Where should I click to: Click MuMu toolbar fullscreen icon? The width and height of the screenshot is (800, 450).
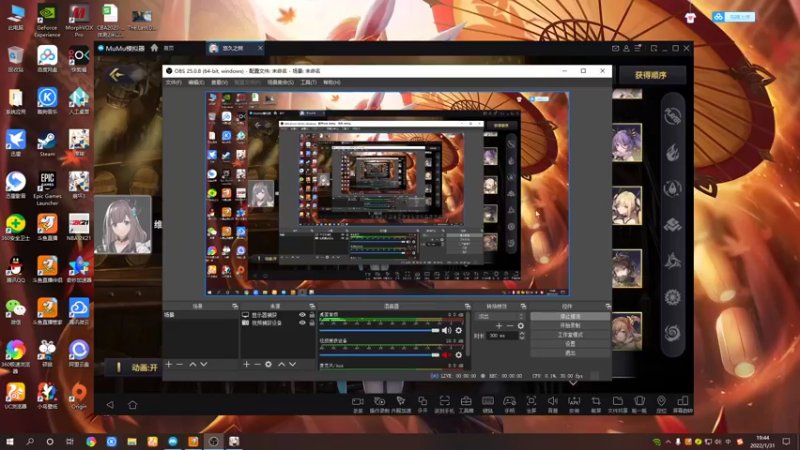coord(531,402)
